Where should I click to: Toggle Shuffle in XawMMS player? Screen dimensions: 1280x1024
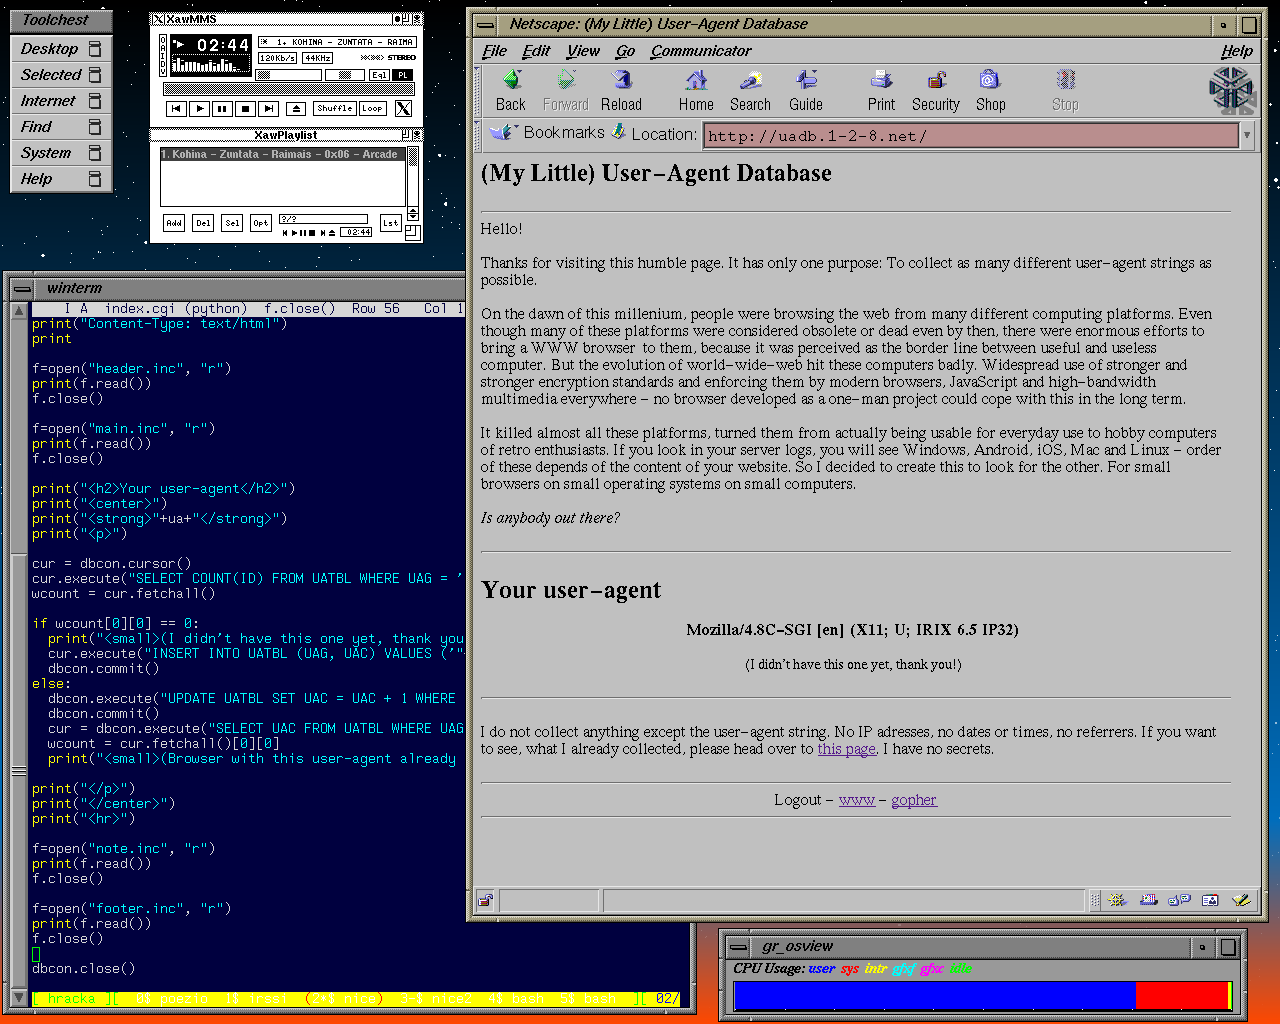[x=334, y=108]
